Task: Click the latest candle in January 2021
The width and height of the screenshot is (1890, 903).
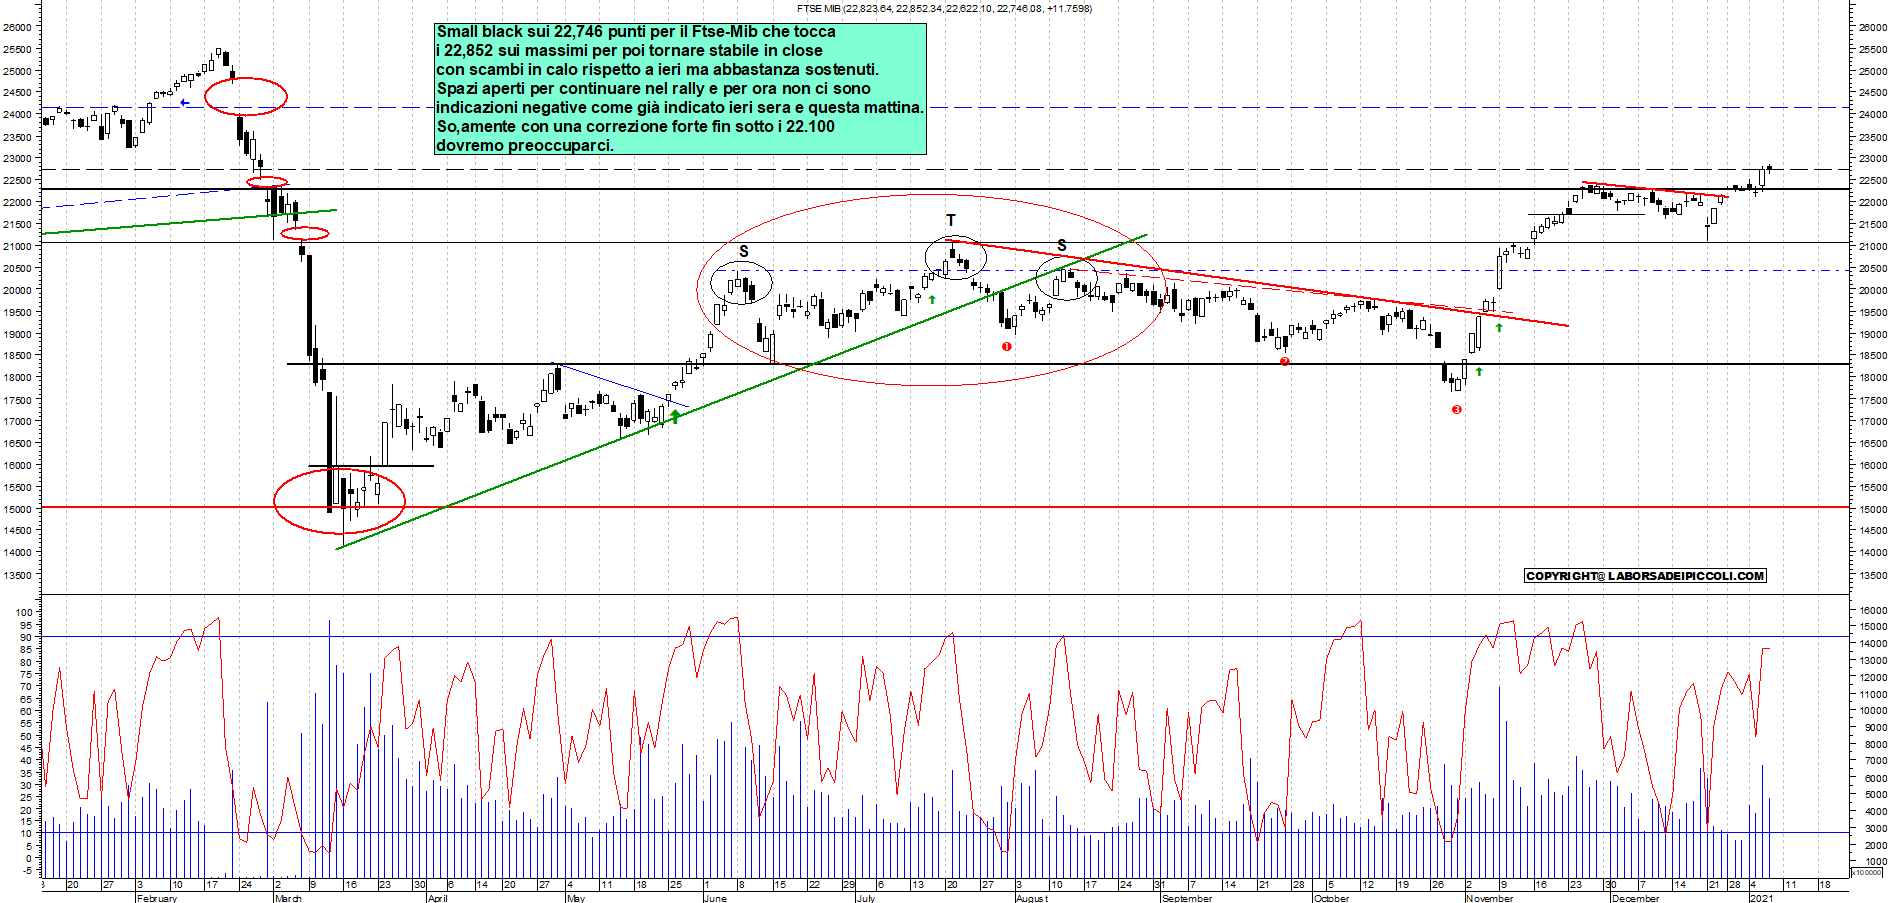Action: (1769, 168)
